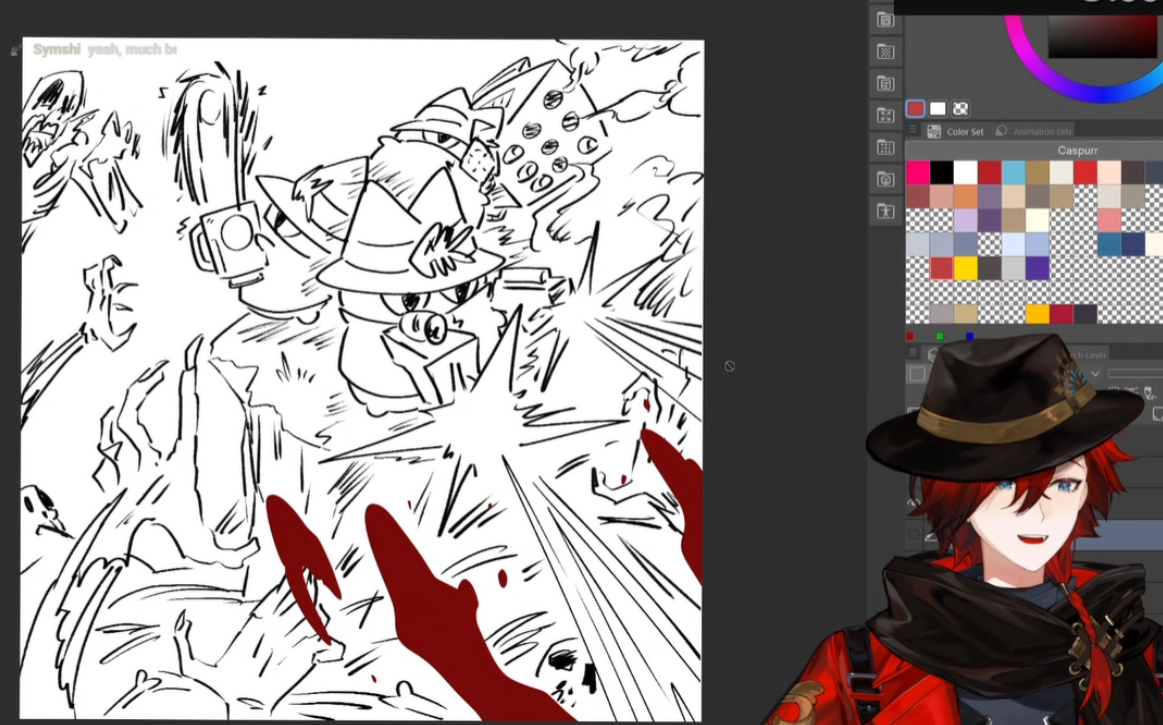Click the small blue RGB indicator below palette
Viewport: 1163px width, 725px height.
[x=969, y=336]
